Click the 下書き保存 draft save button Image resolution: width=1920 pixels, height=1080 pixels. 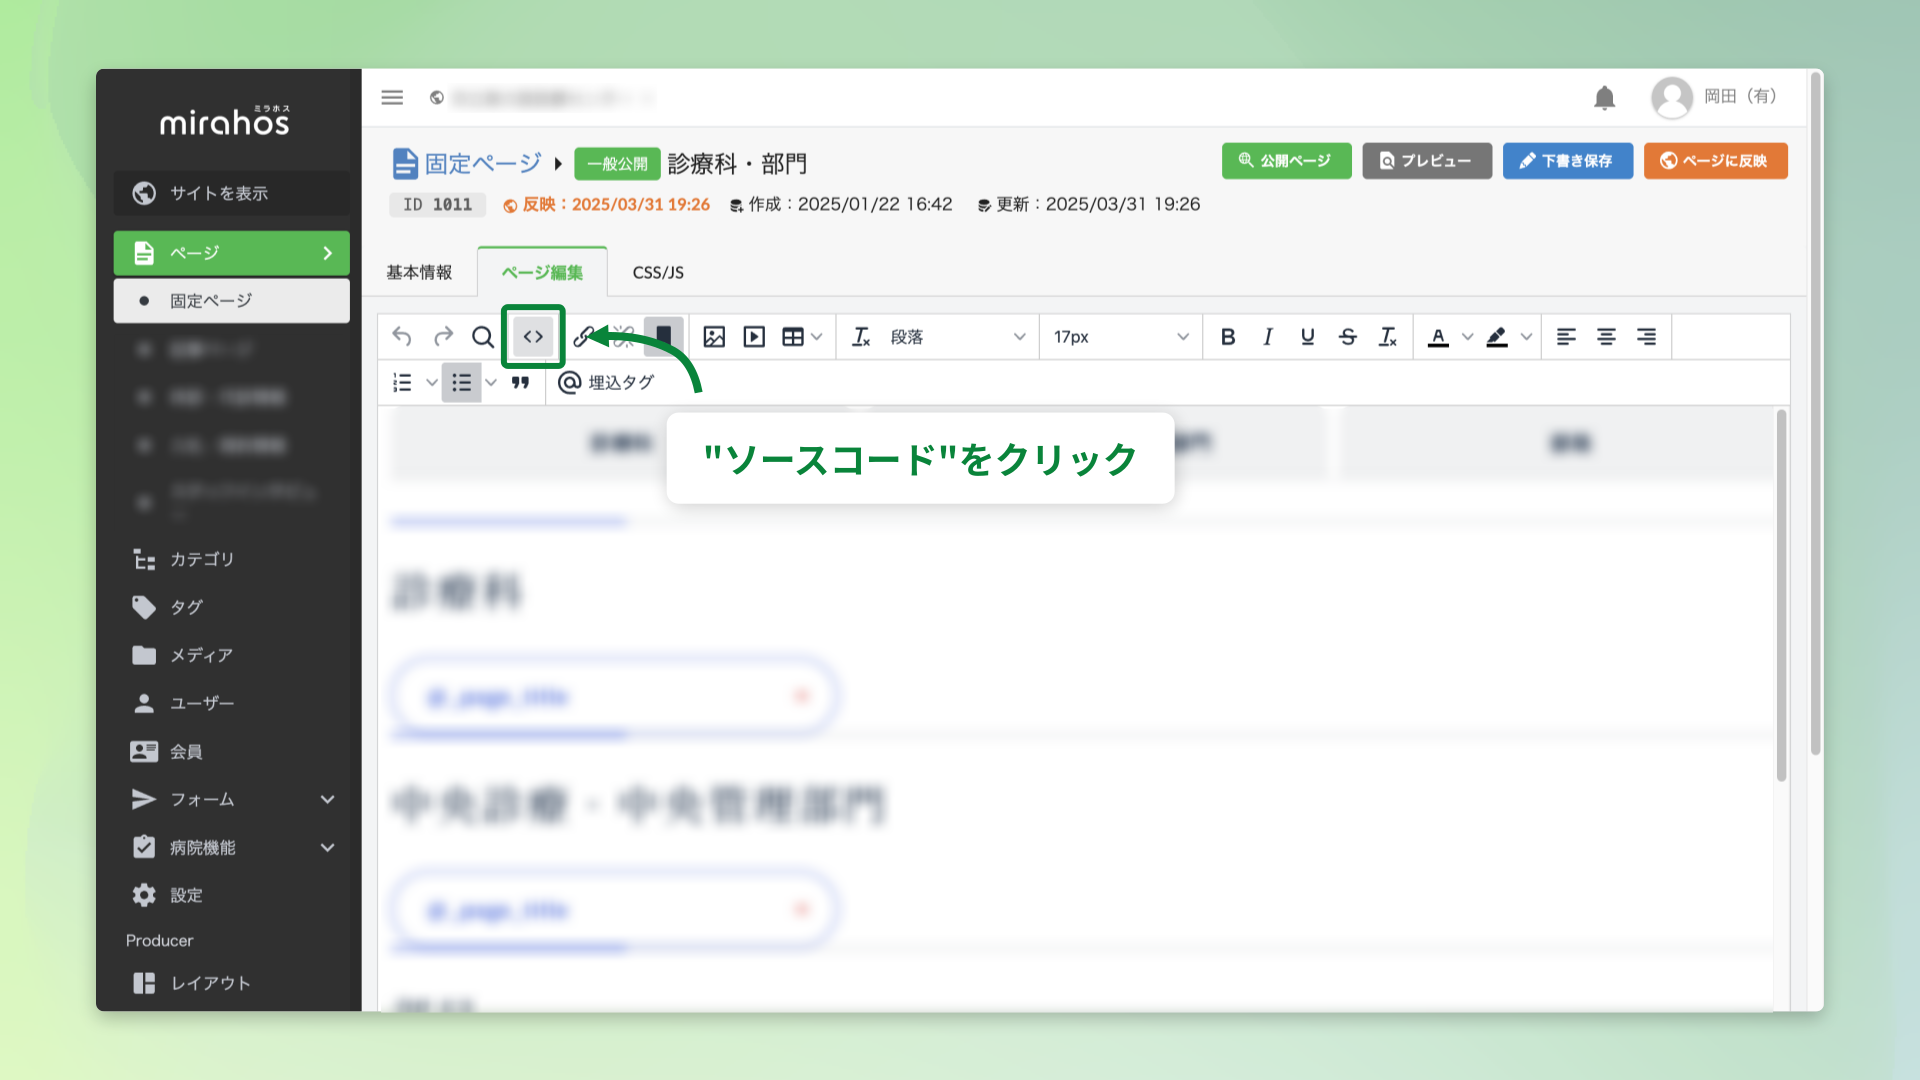click(x=1567, y=161)
